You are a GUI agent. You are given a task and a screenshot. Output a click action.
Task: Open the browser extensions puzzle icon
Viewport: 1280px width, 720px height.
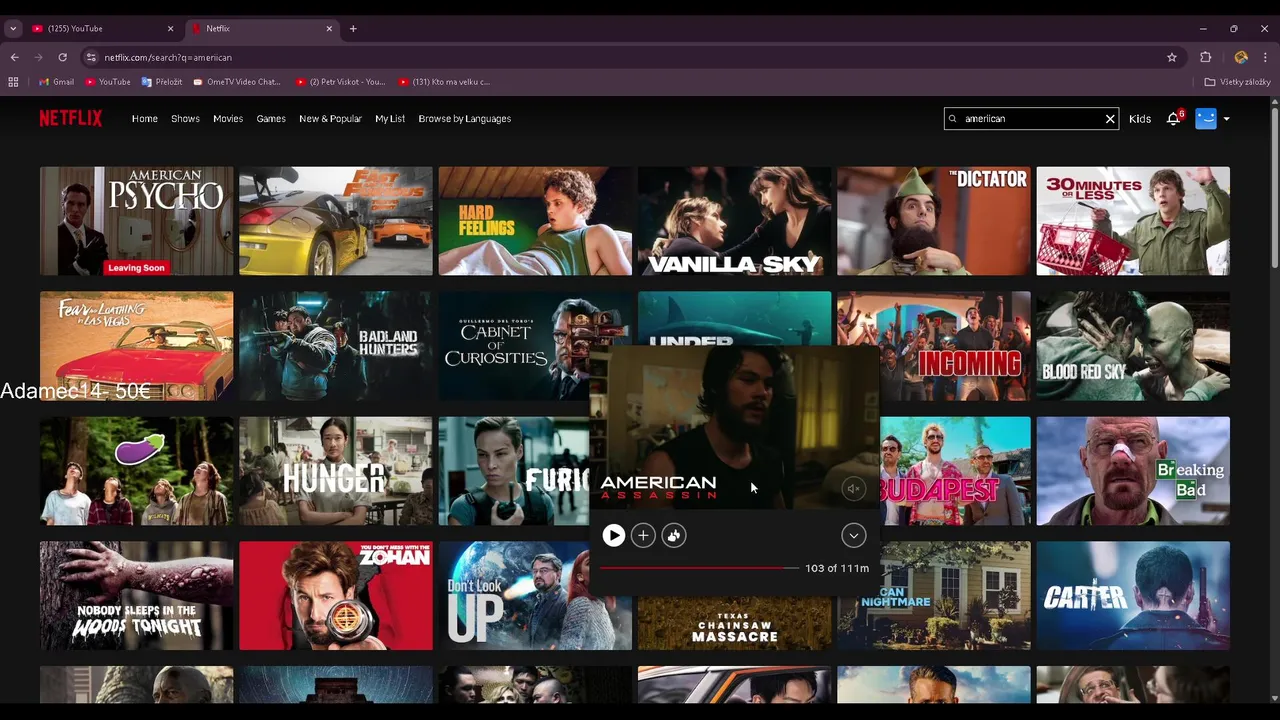[1205, 57]
